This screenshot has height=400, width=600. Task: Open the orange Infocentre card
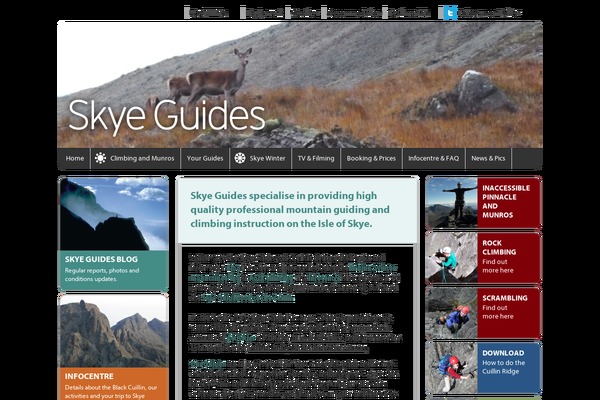(x=113, y=347)
